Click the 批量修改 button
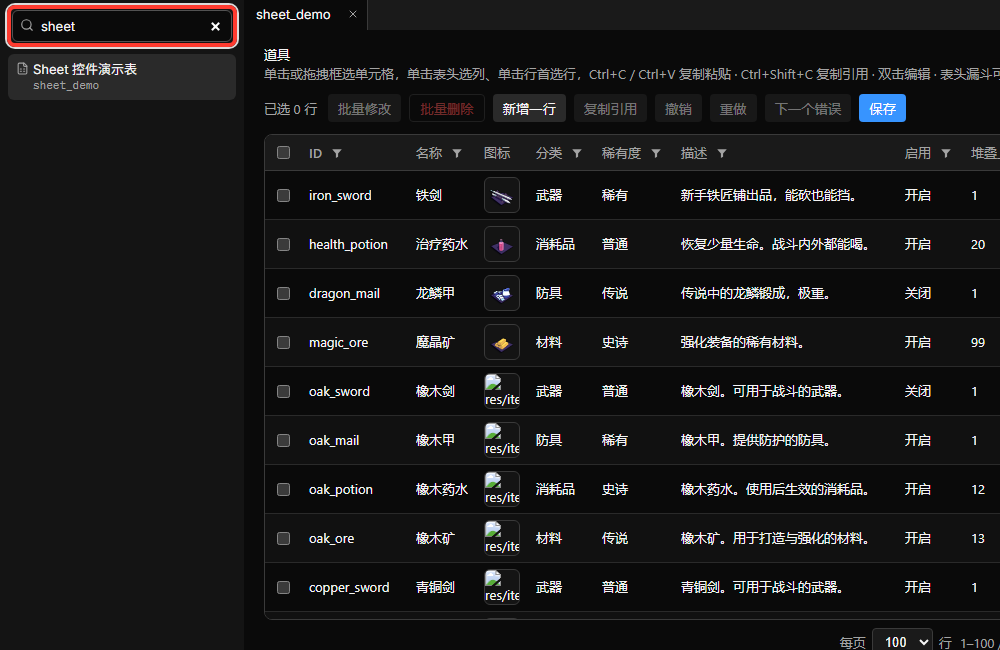This screenshot has height=650, width=1000. click(x=364, y=108)
